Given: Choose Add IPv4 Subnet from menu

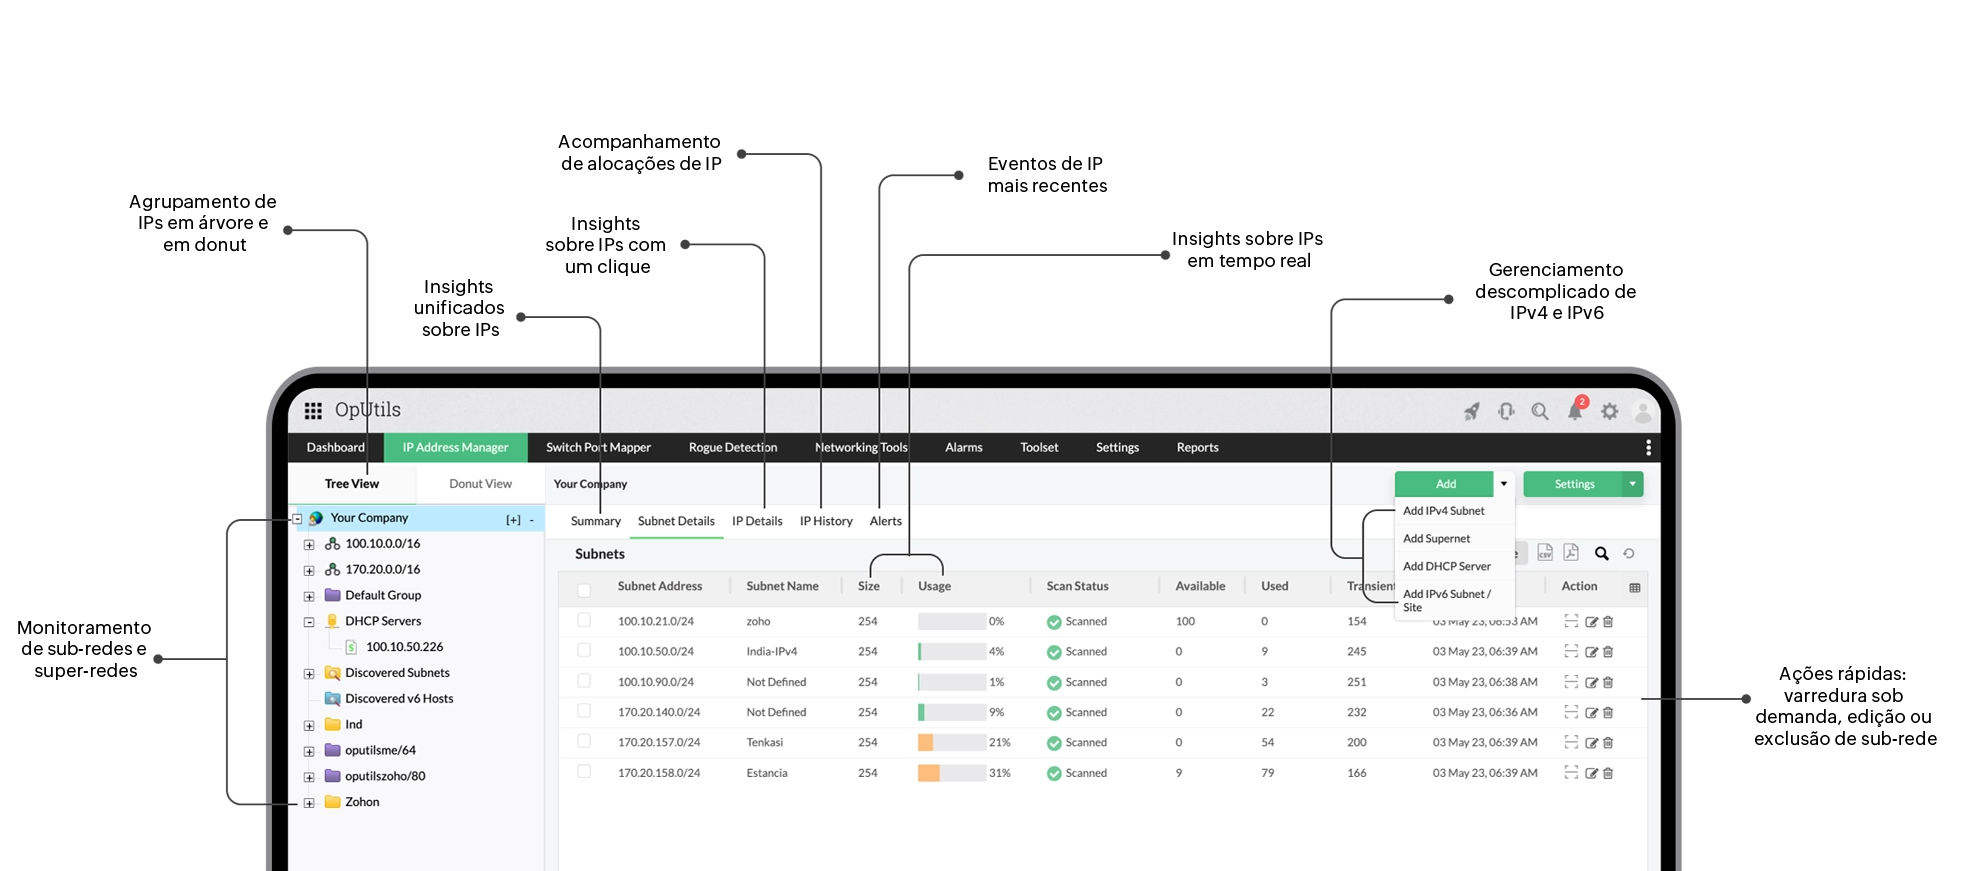Looking at the screenshot, I should [1455, 511].
